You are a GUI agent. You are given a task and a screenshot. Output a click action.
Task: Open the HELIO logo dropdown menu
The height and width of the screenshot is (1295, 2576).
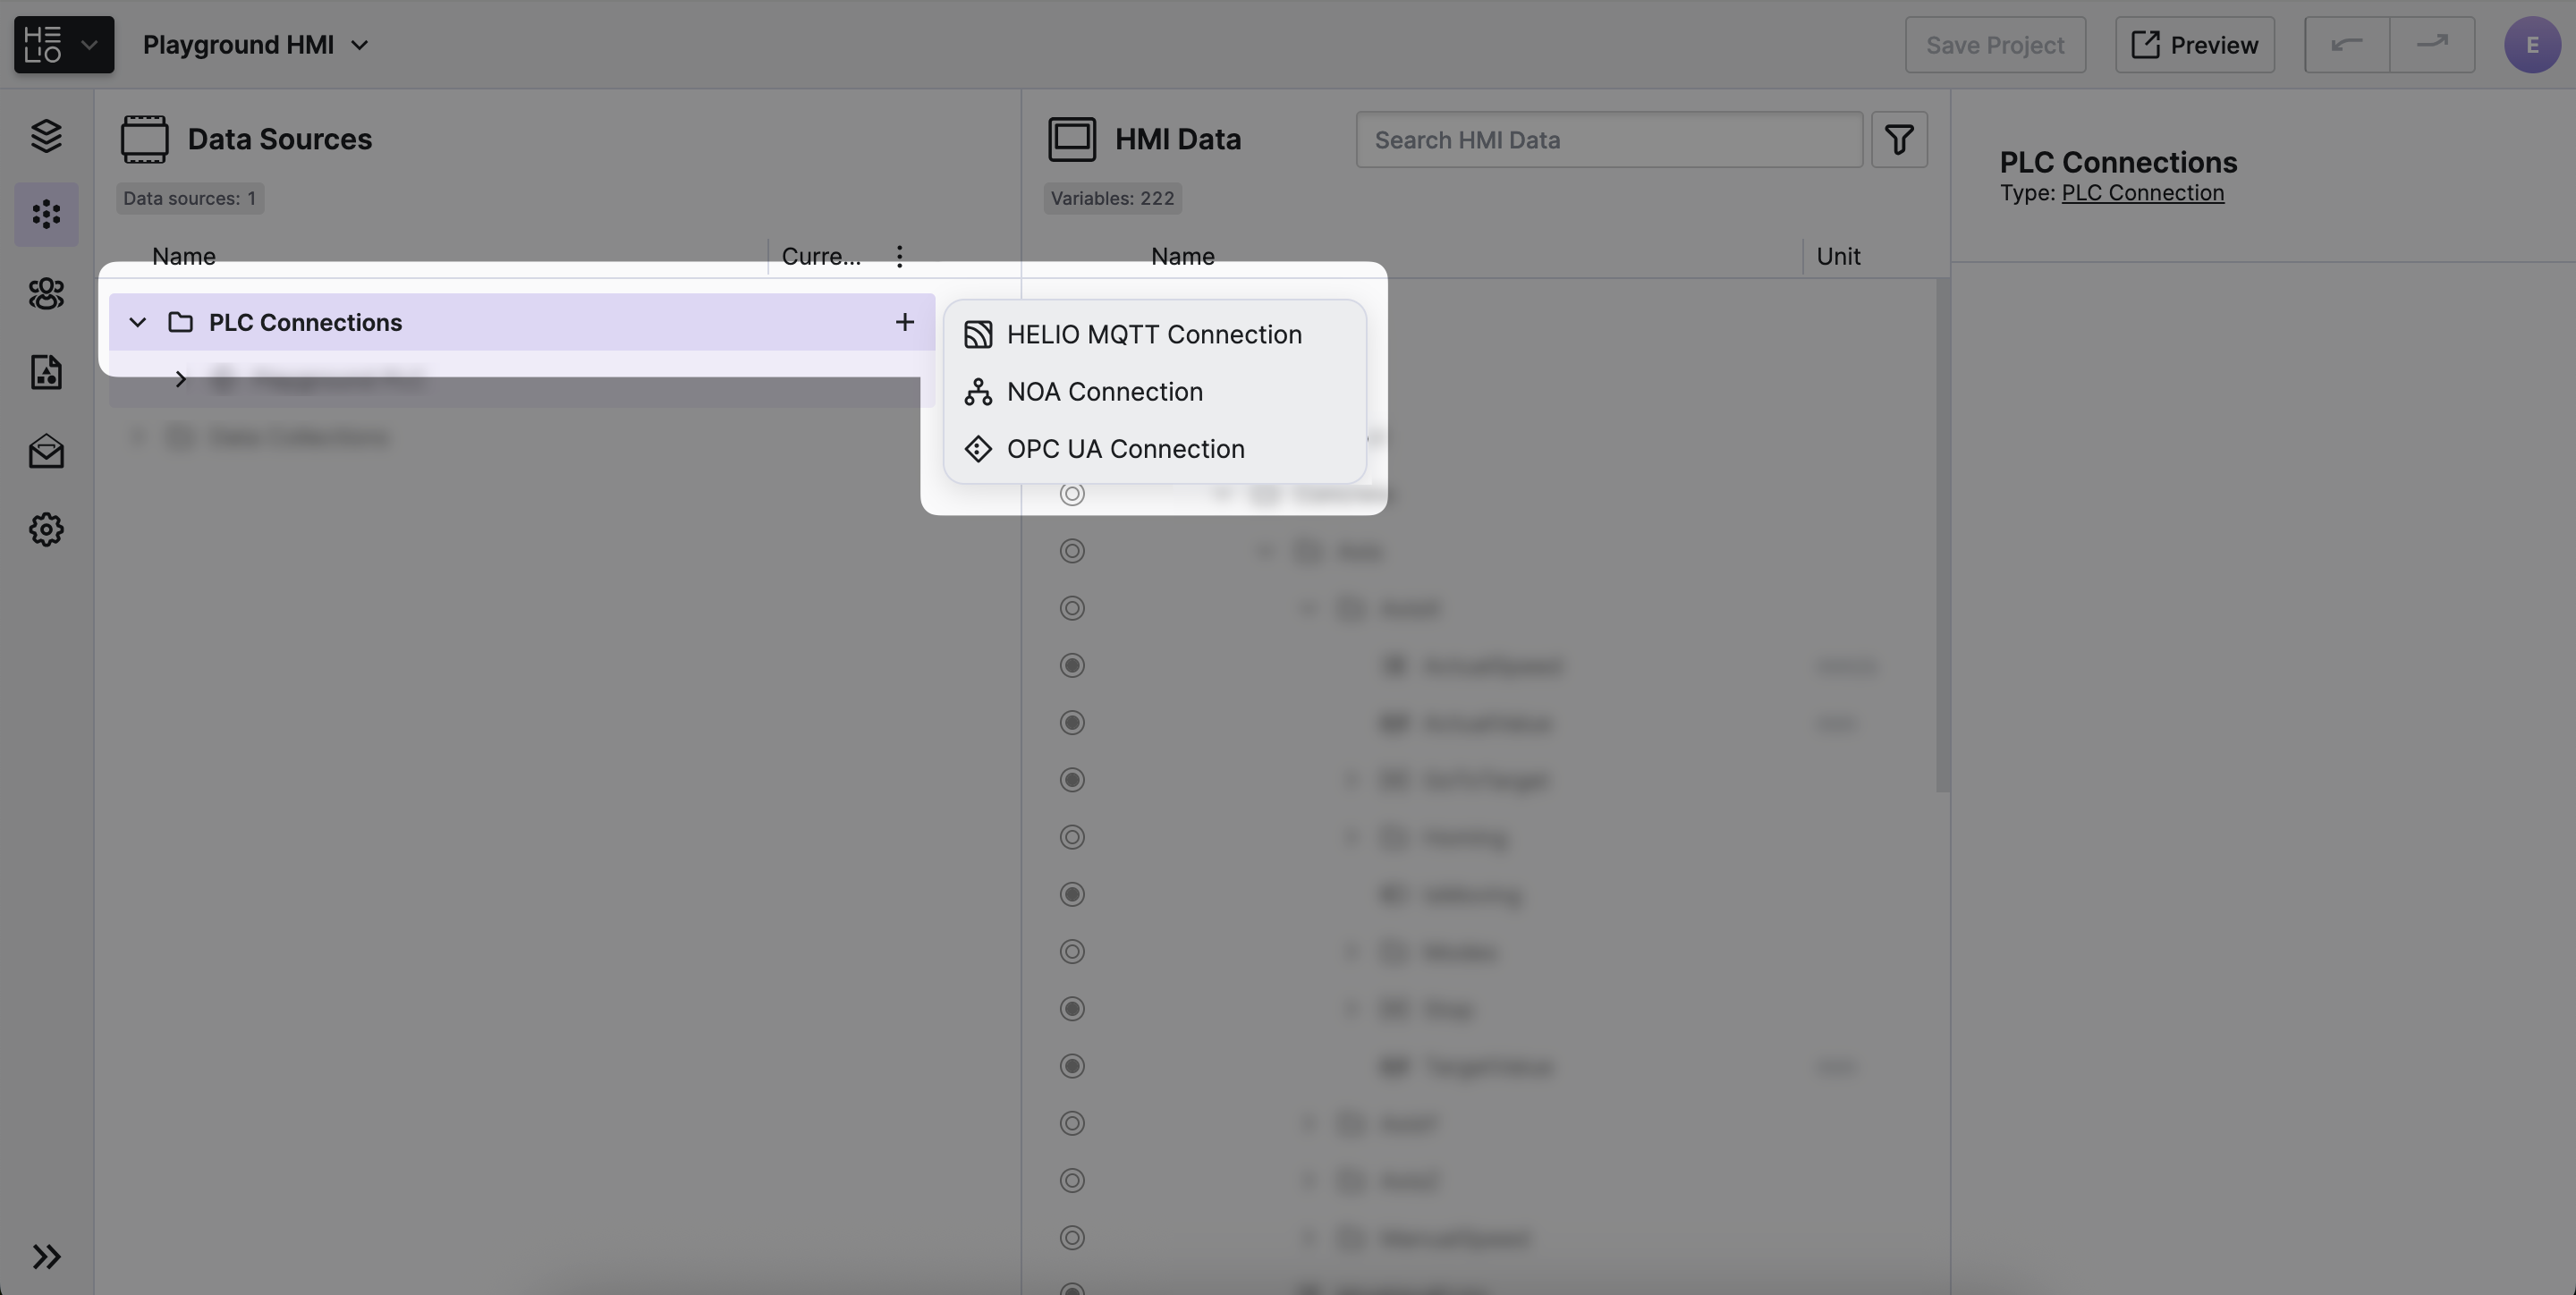point(64,45)
